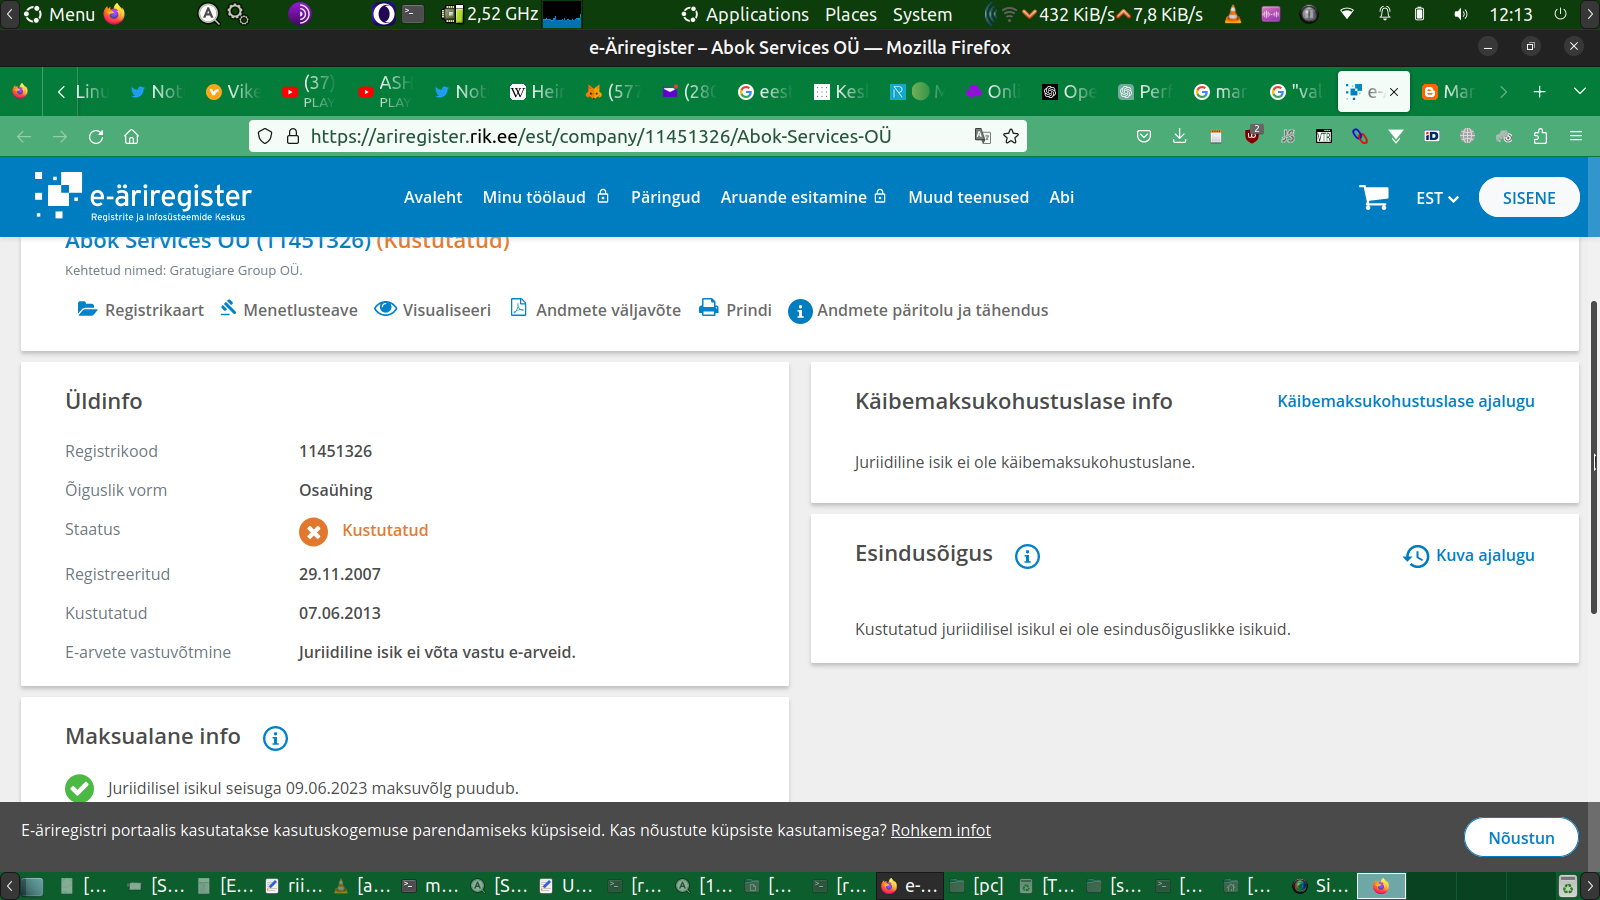1600x900 pixels.
Task: Open the system Applications menu
Action: click(x=745, y=14)
